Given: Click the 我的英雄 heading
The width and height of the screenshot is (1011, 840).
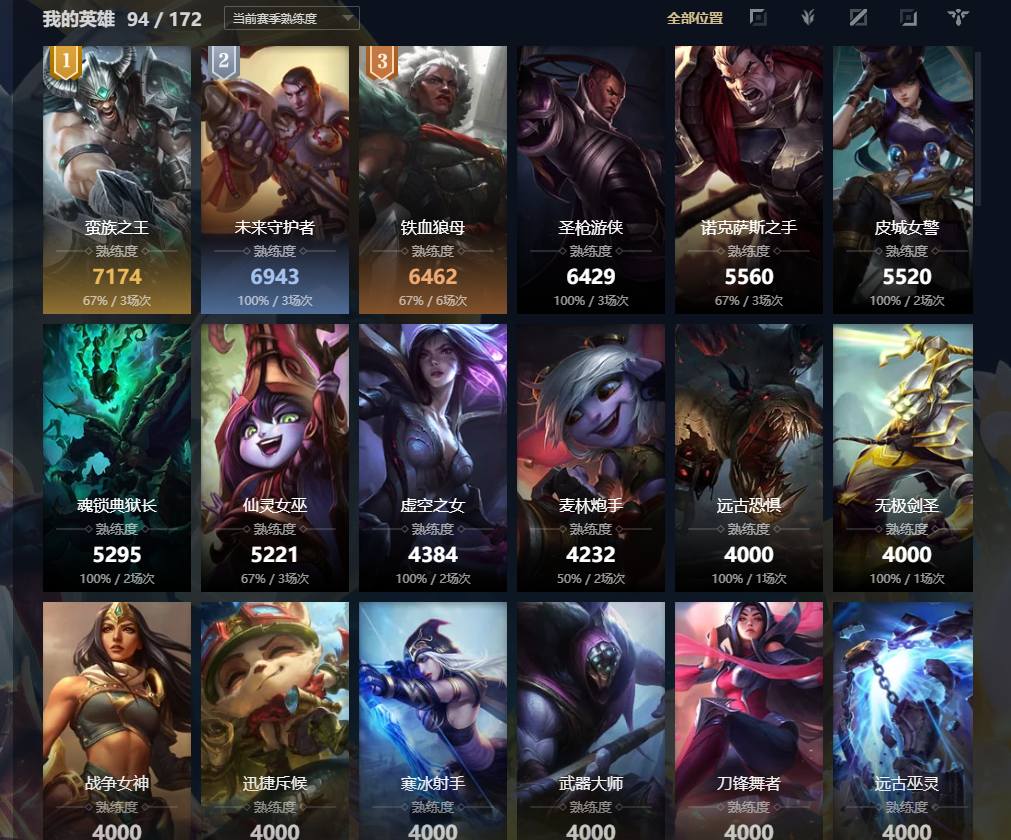Looking at the screenshot, I should pyautogui.click(x=79, y=19).
